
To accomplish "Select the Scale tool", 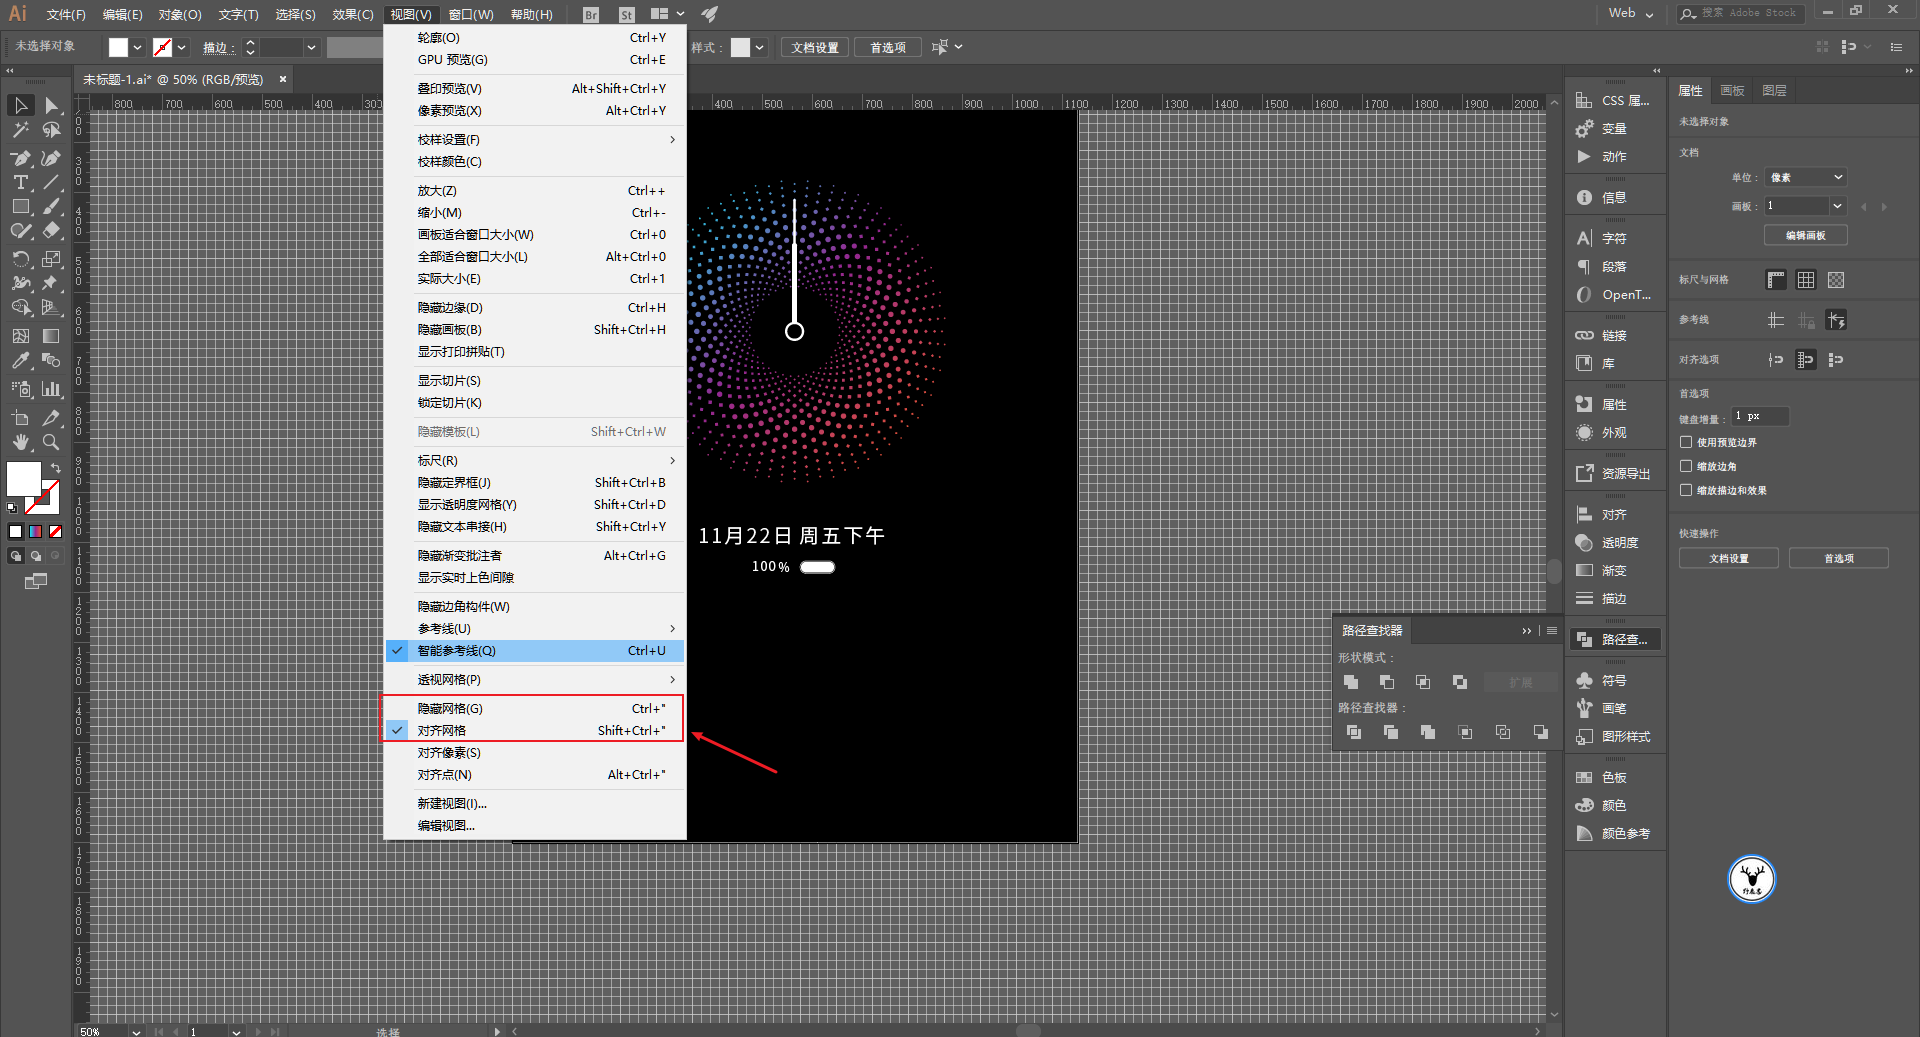I will pyautogui.click(x=52, y=258).
